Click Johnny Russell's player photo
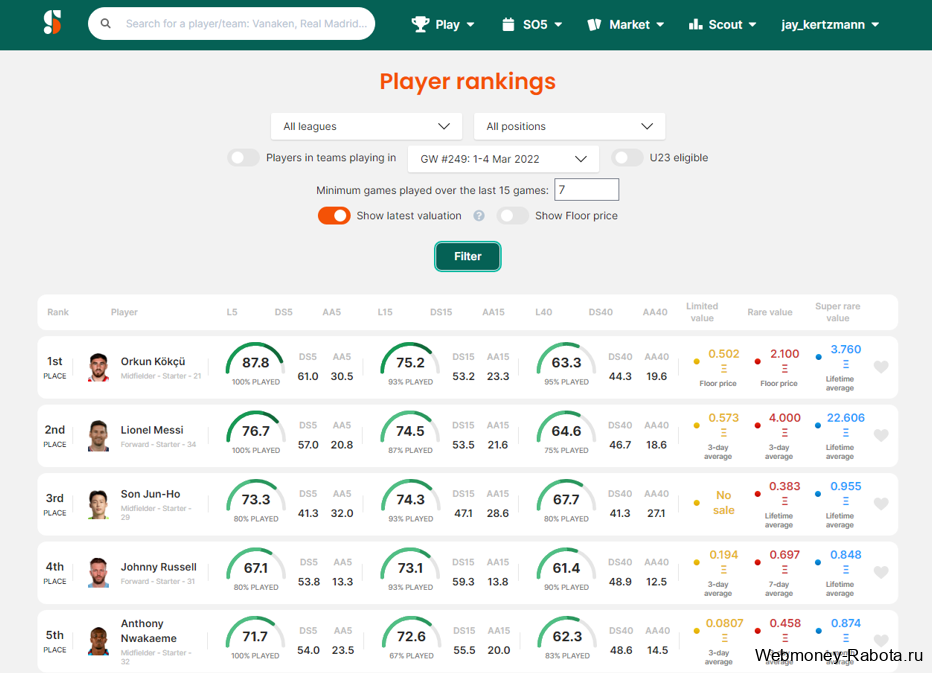The image size is (932, 673). (x=99, y=573)
